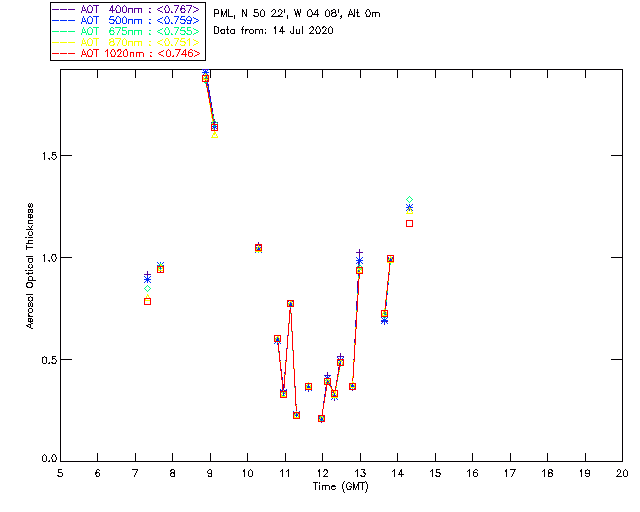Click the x-axis tick label 20
The height and width of the screenshot is (512, 640).
(x=622, y=474)
